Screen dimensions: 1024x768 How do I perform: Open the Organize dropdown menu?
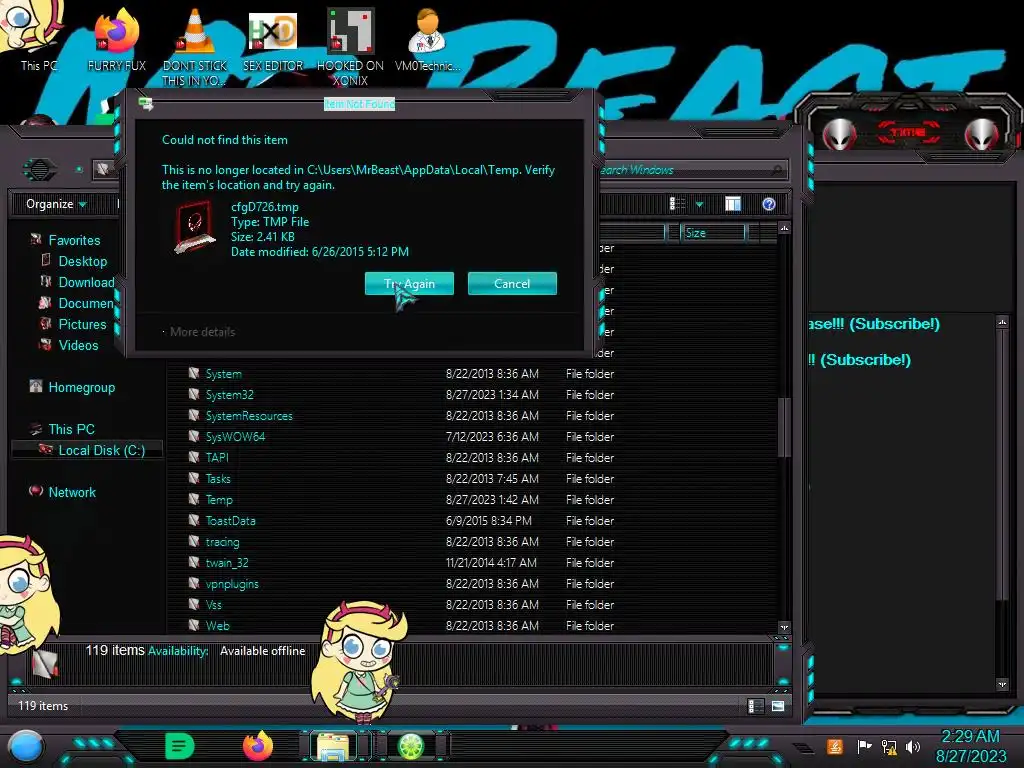(56, 204)
